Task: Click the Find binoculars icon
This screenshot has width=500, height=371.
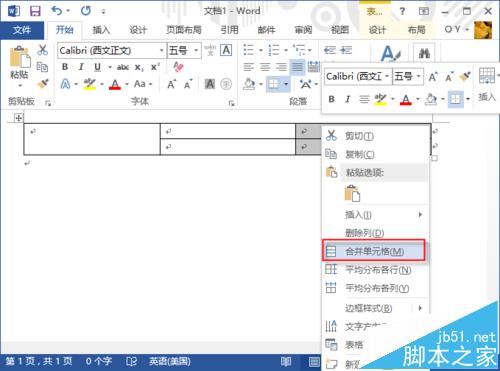Action: (424, 53)
